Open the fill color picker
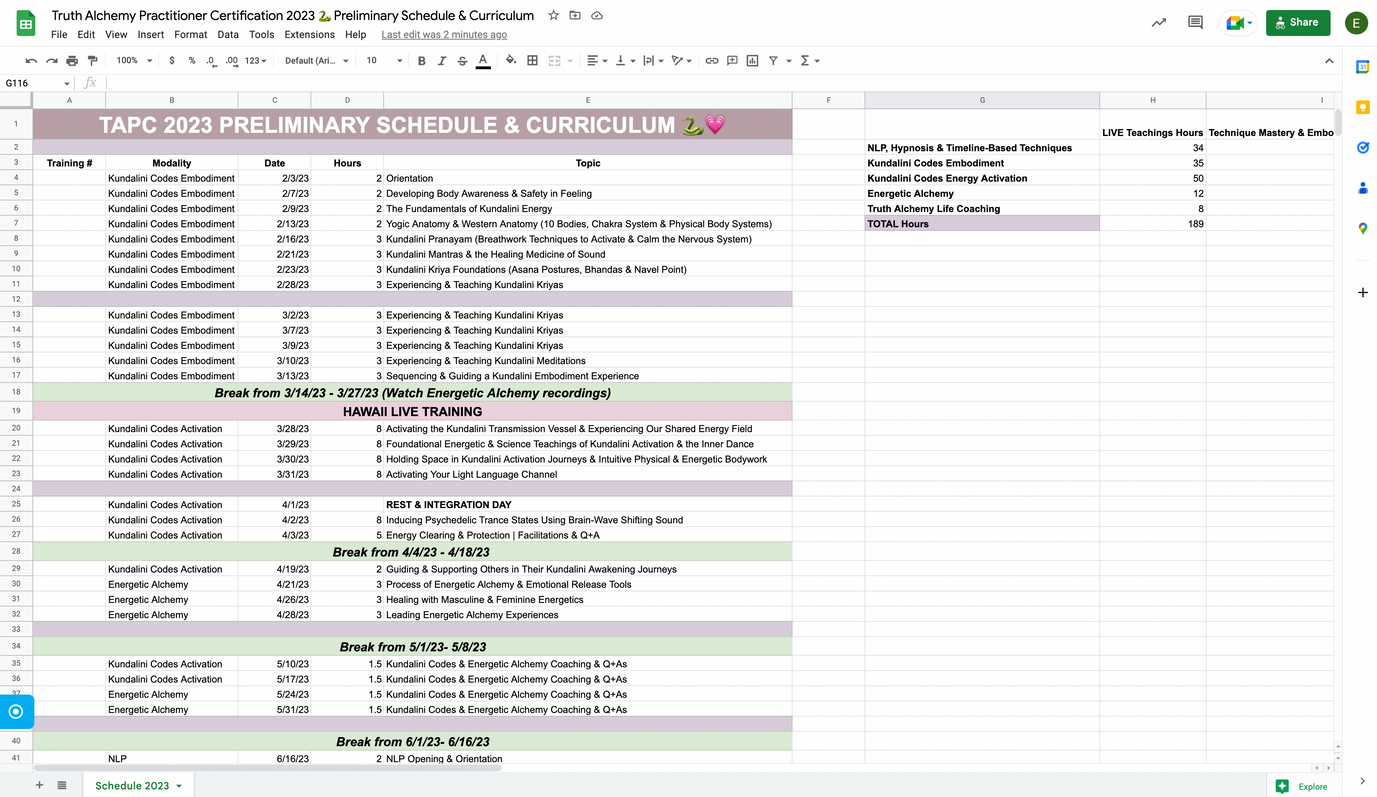 tap(511, 61)
